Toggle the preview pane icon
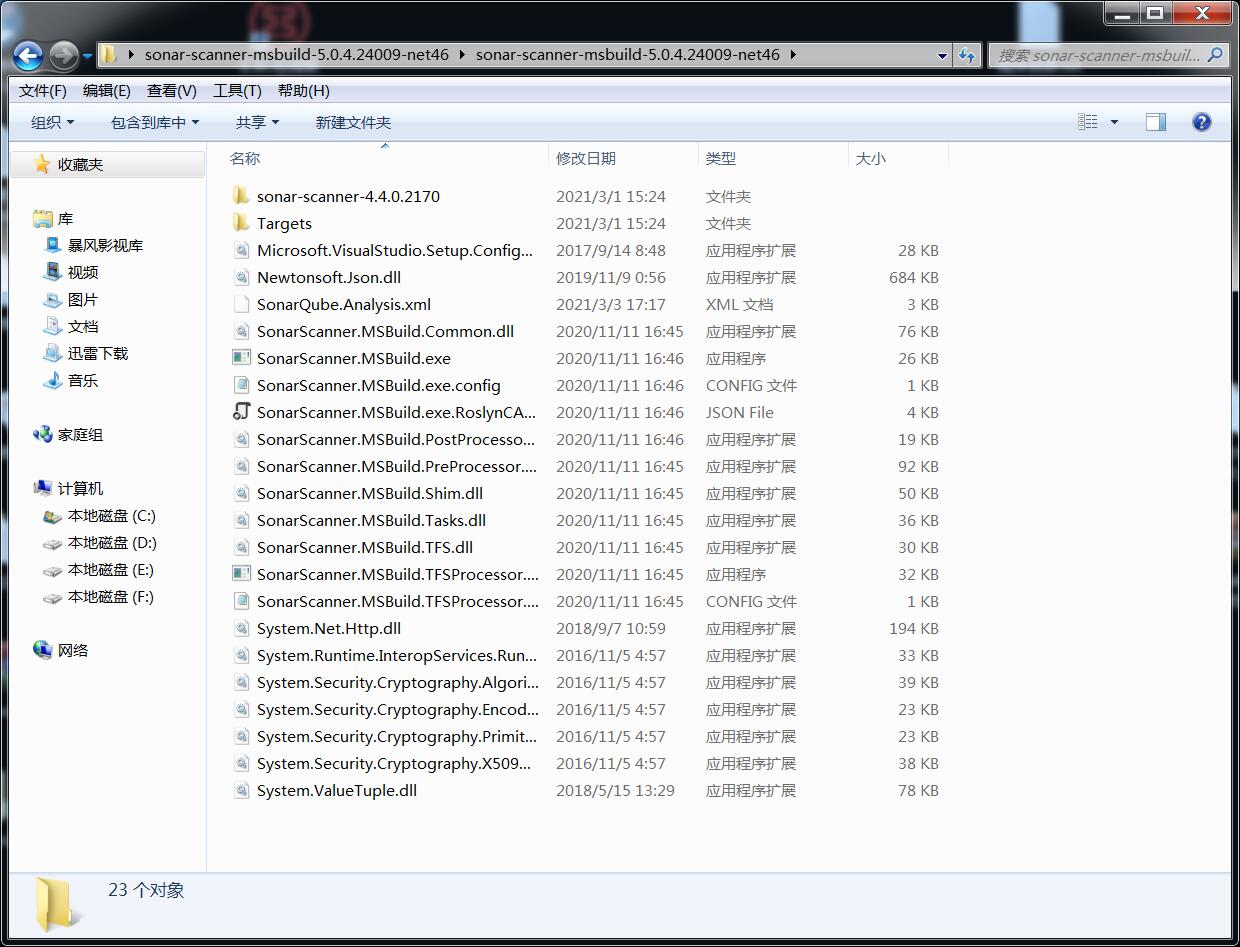 (x=1155, y=122)
